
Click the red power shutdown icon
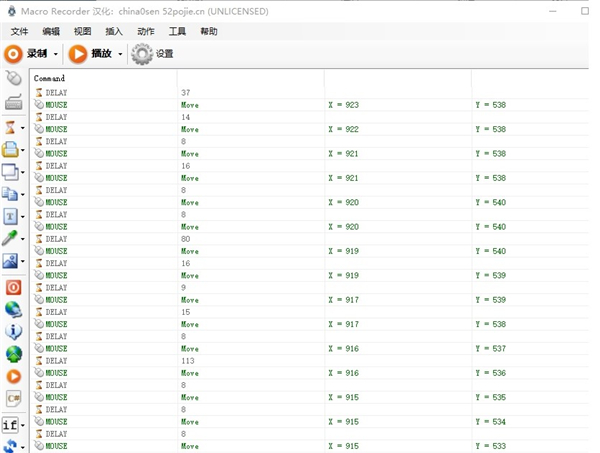(x=13, y=287)
